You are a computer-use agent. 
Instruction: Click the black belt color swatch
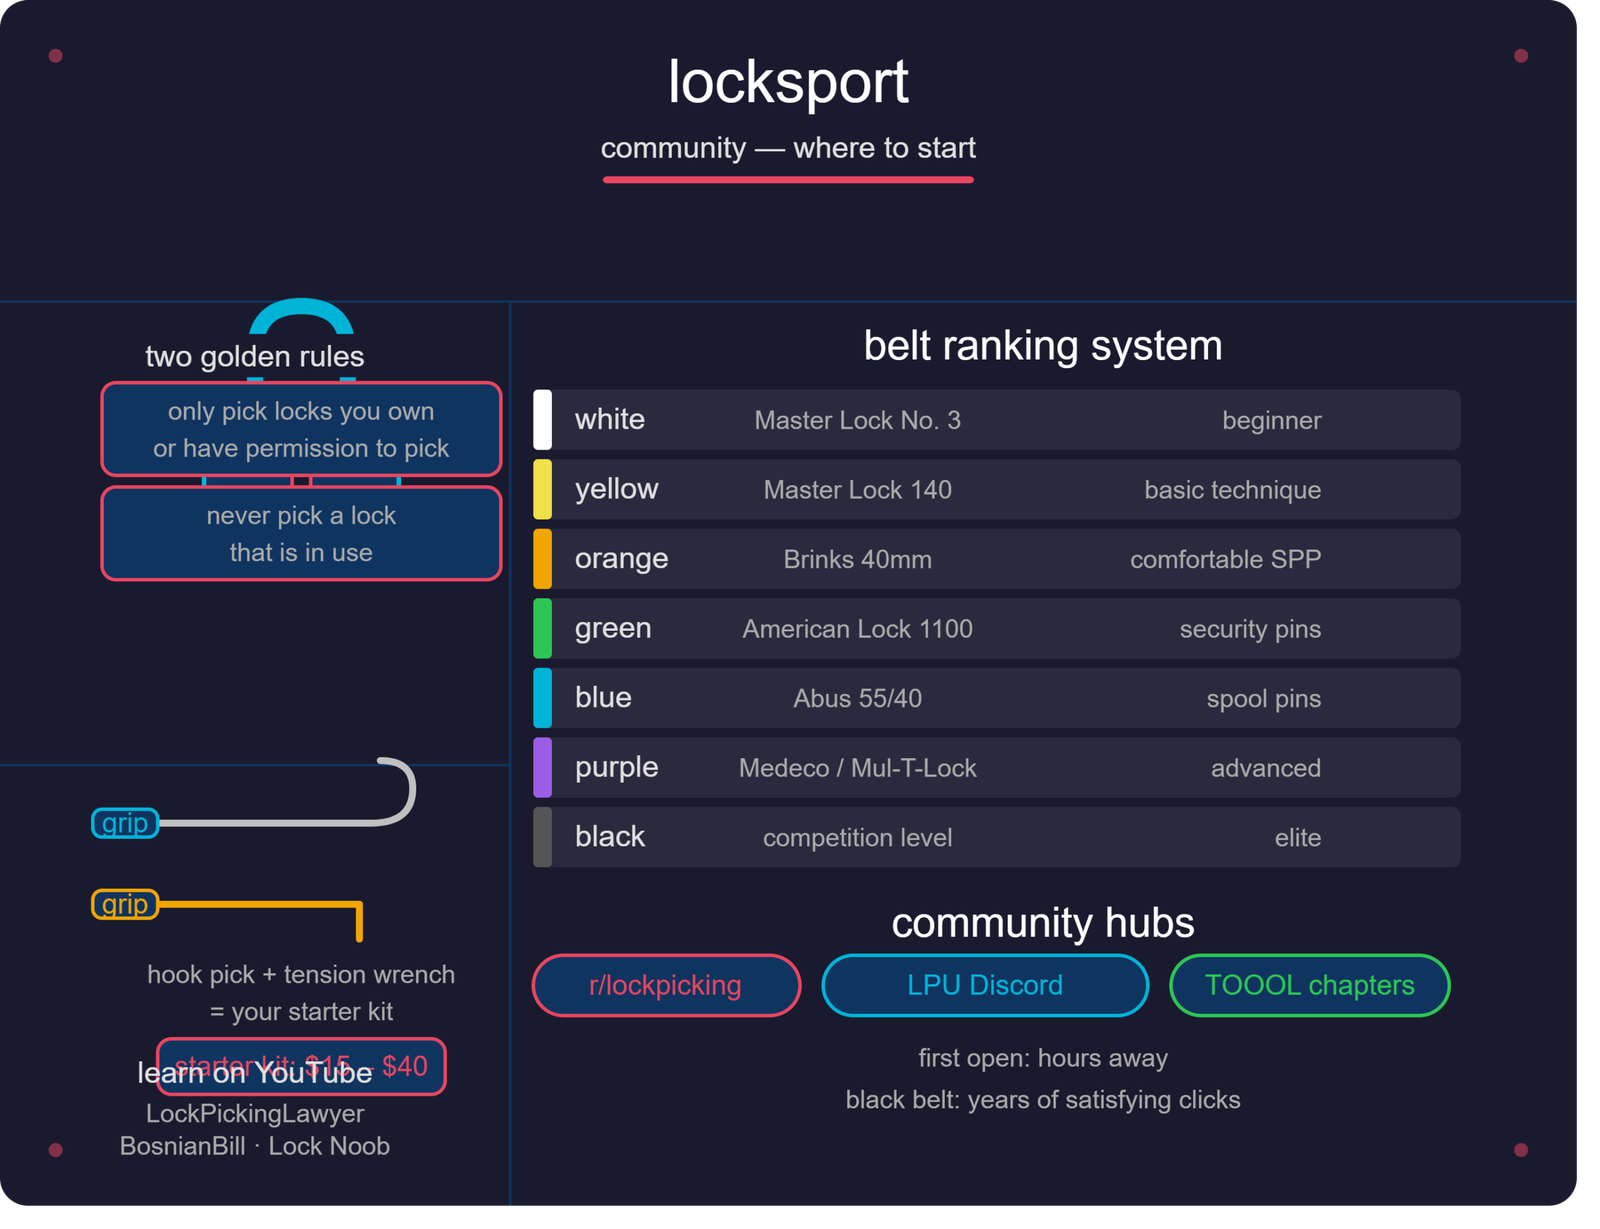[542, 837]
